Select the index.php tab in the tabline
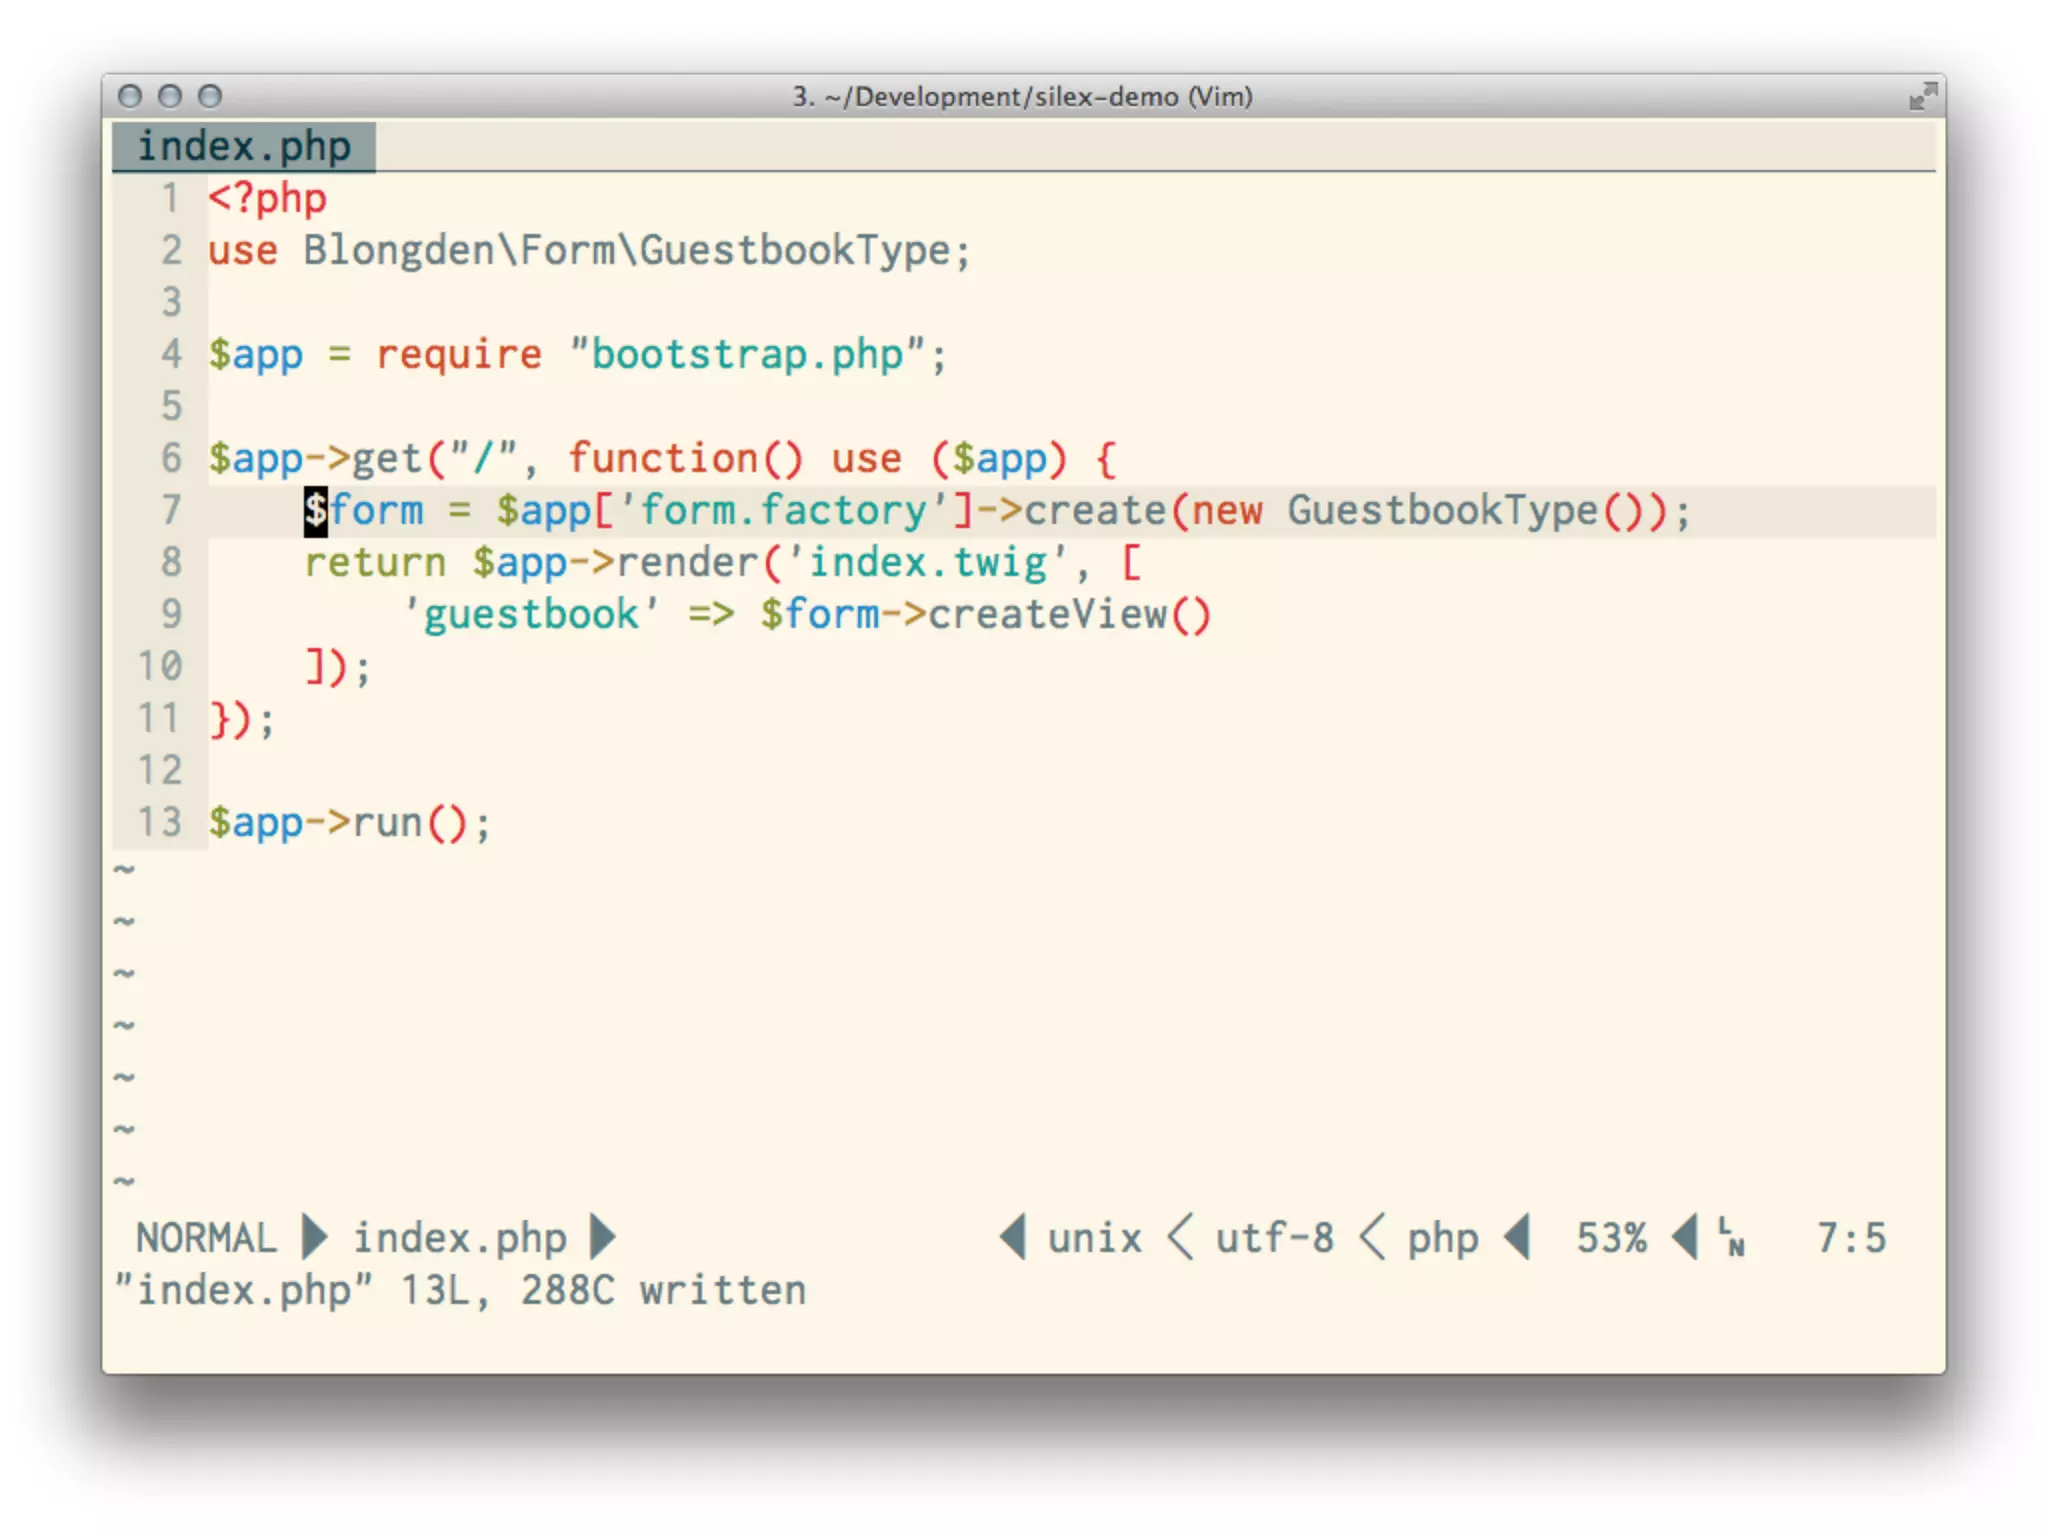The height and width of the screenshot is (1536, 2048). [244, 147]
